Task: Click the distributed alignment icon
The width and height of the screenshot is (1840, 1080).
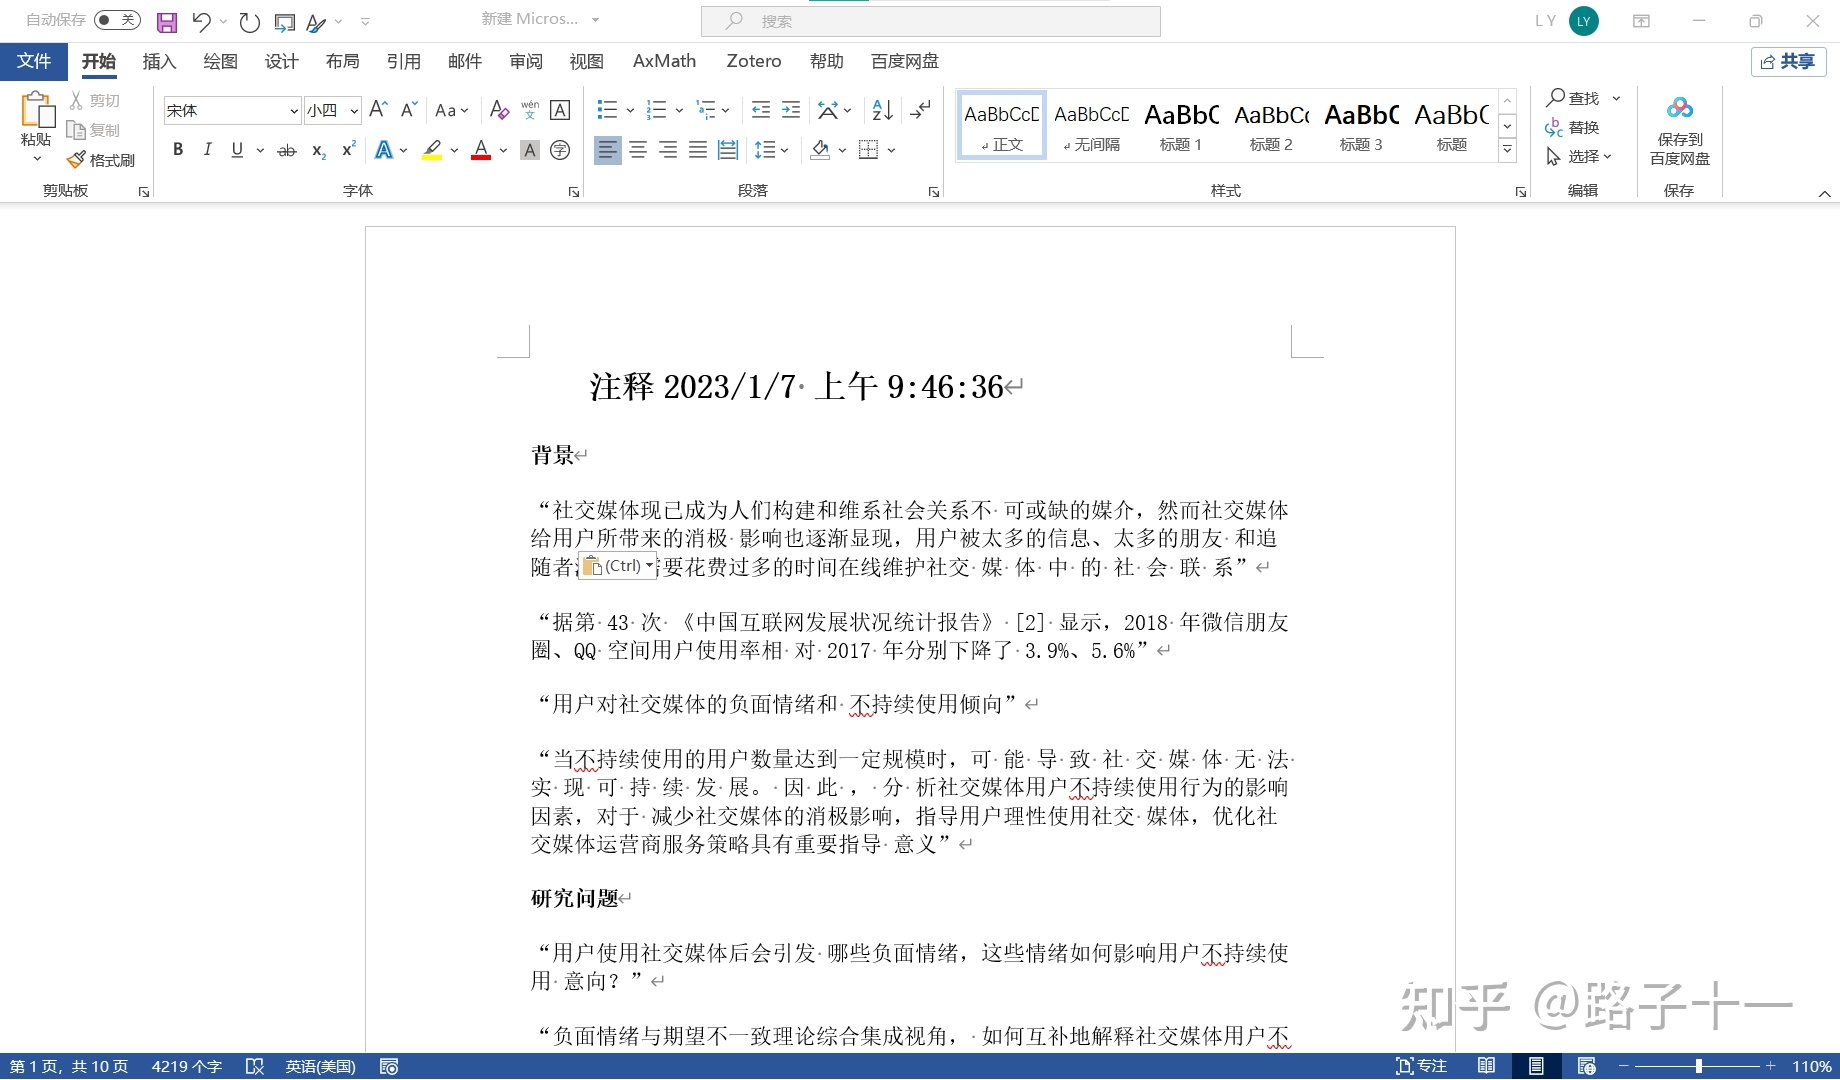Action: [728, 150]
